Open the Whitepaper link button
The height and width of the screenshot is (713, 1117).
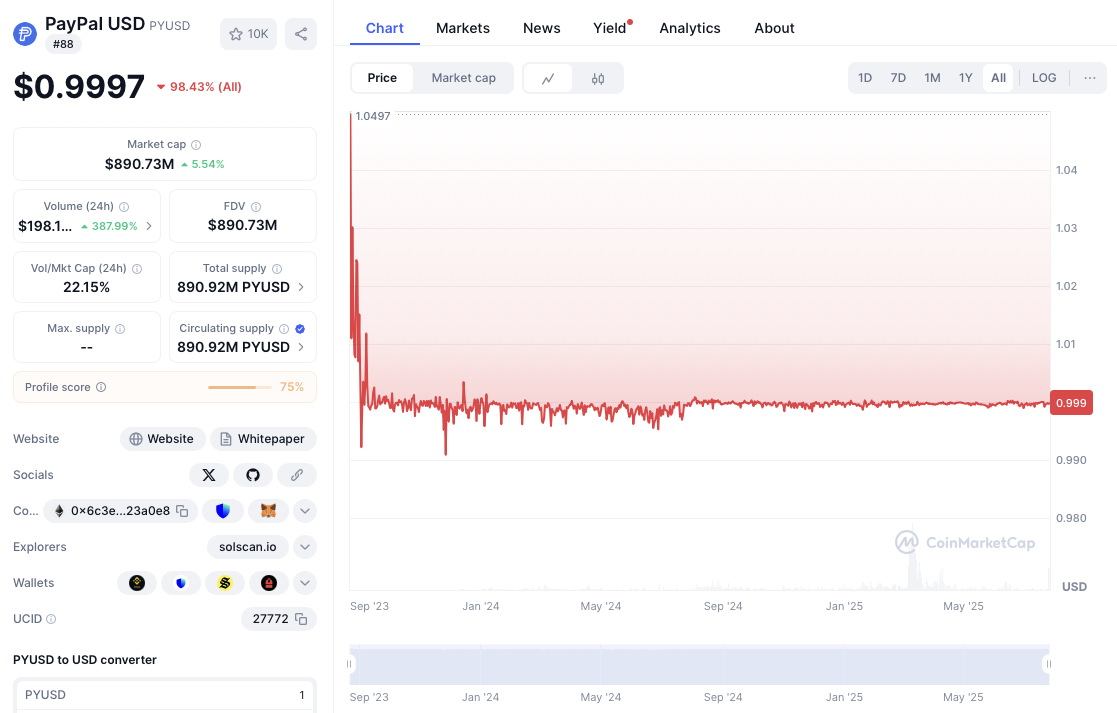click(x=263, y=439)
